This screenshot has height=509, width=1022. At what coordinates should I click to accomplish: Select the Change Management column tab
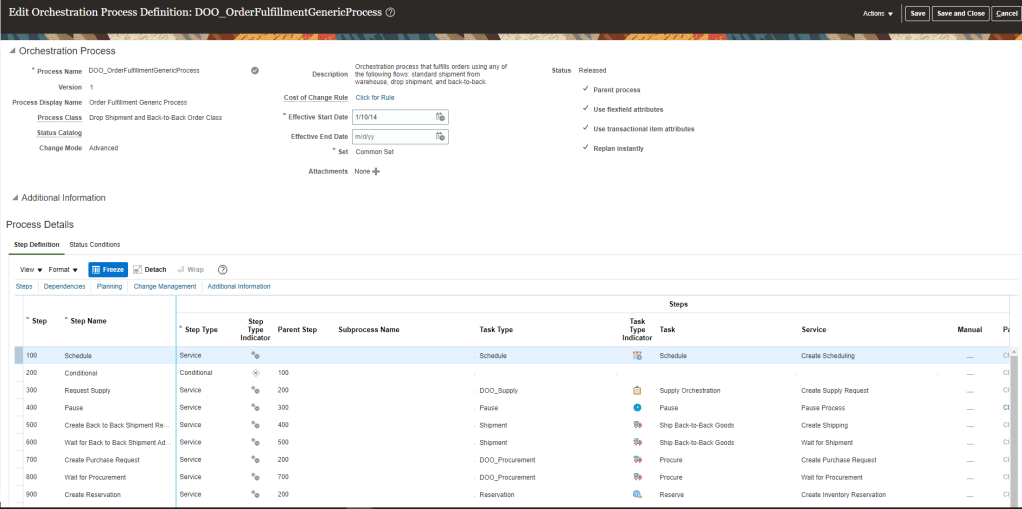coord(164,287)
